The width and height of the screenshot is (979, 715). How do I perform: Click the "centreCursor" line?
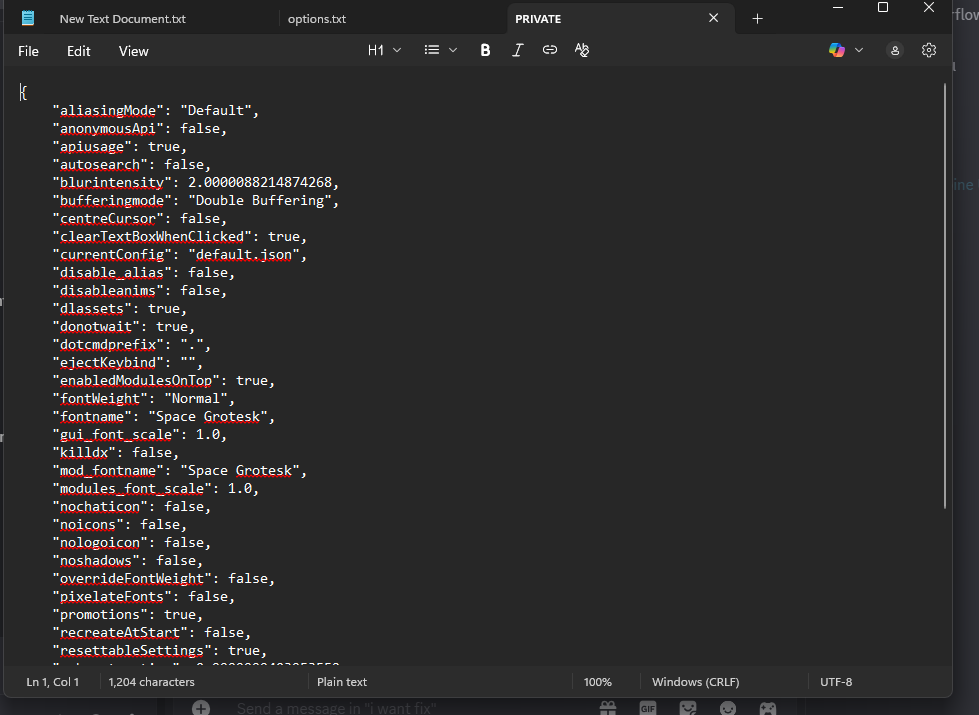click(140, 219)
